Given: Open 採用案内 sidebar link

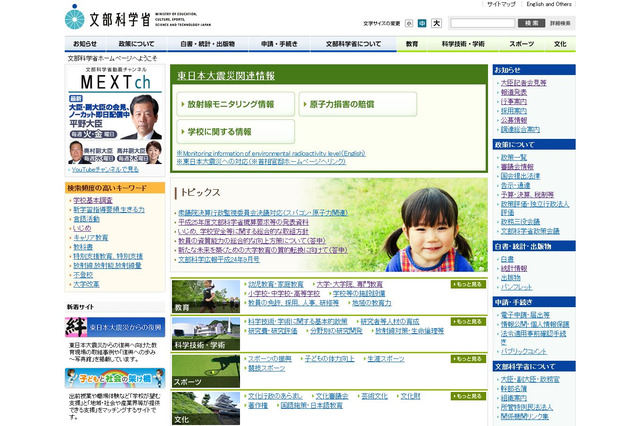Looking at the screenshot, I should 514,111.
